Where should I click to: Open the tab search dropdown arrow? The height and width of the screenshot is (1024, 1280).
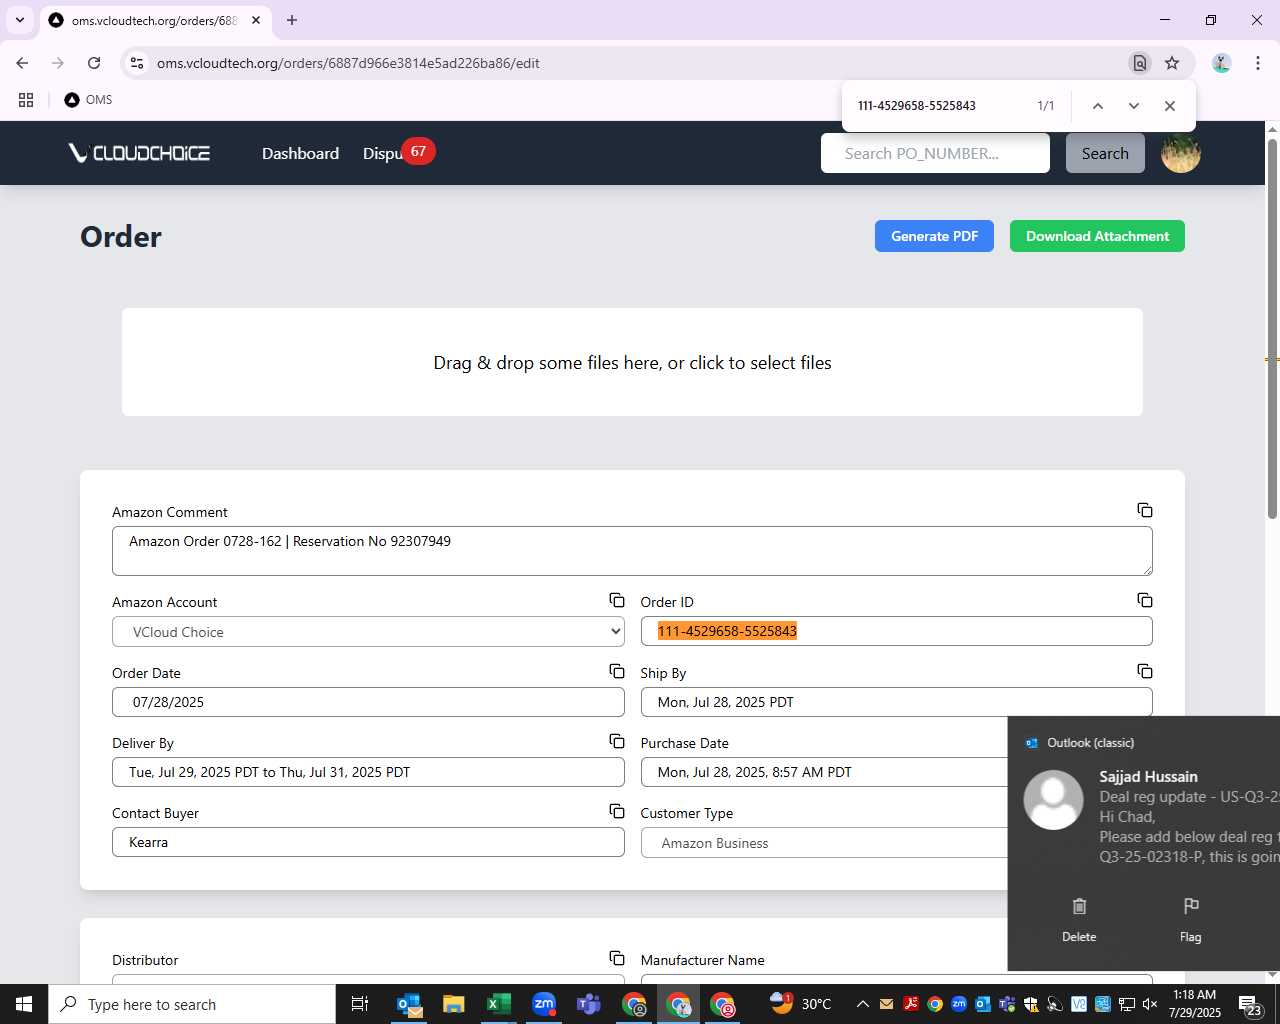click(19, 20)
